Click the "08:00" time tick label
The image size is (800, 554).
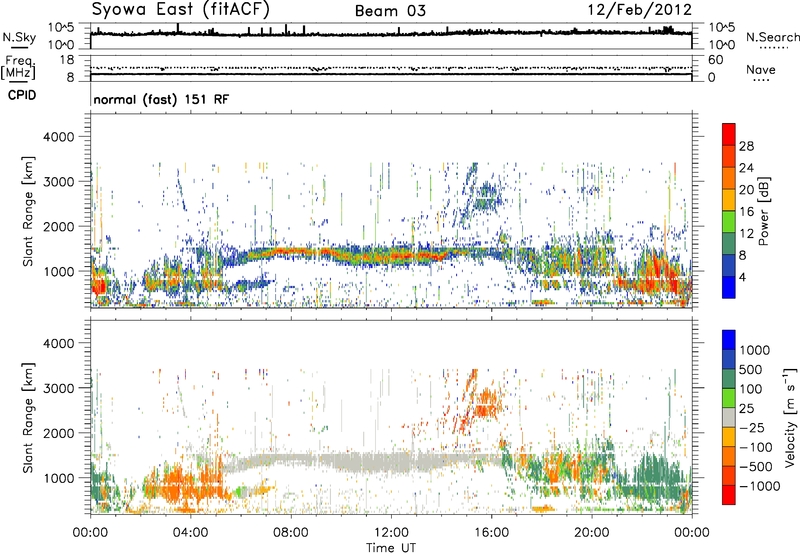[x=291, y=533]
